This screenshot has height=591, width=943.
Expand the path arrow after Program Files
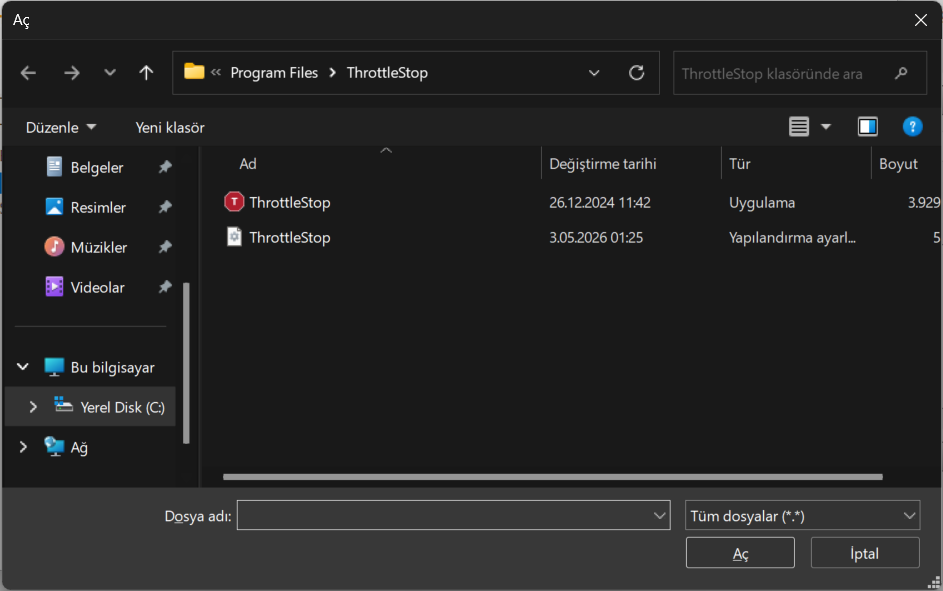332,73
